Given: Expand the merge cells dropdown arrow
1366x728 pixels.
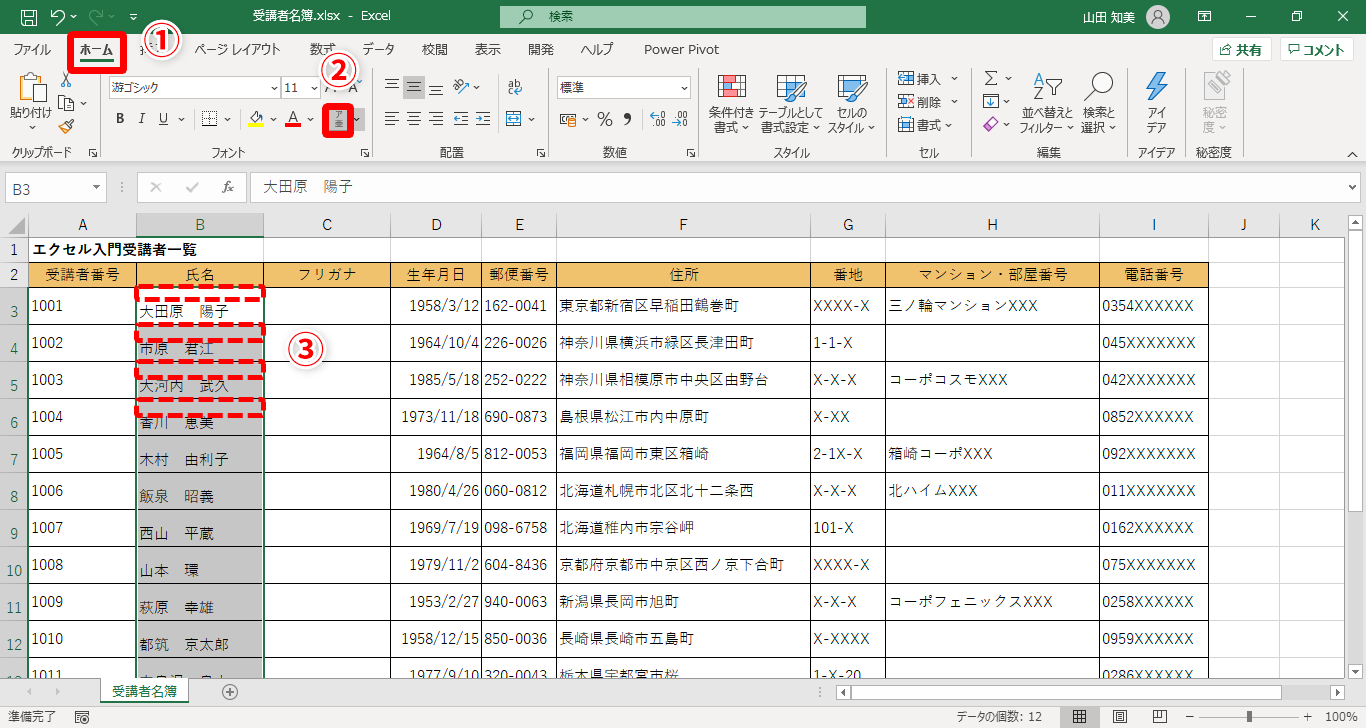Looking at the screenshot, I should point(531,119).
